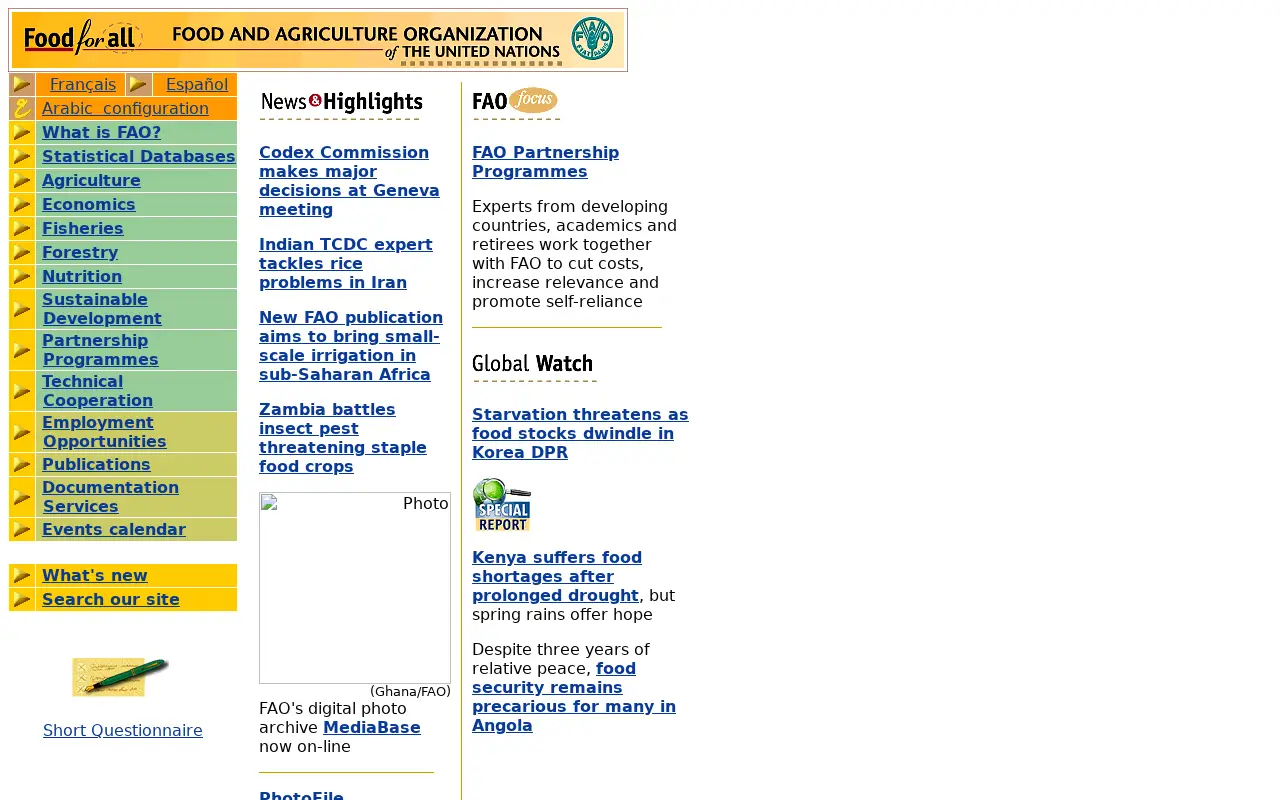Click the Special Report magnifier icon

501,505
